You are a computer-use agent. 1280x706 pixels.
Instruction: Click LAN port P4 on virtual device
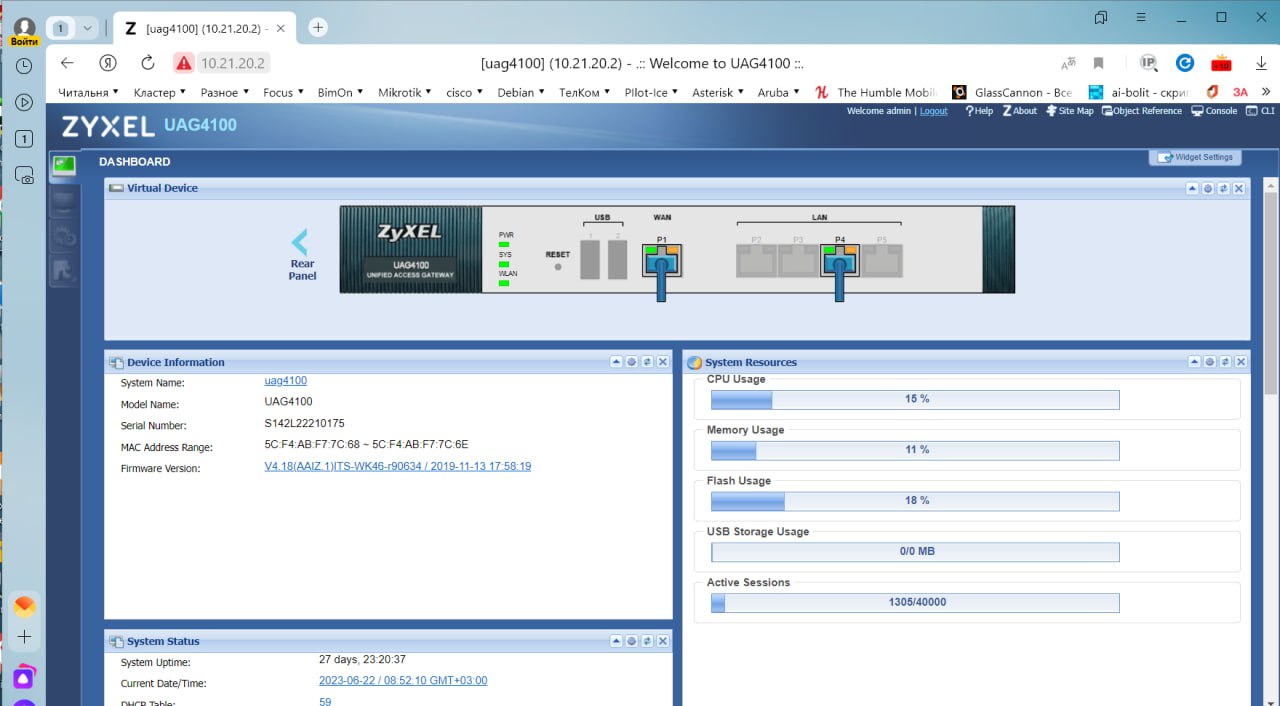pos(840,260)
